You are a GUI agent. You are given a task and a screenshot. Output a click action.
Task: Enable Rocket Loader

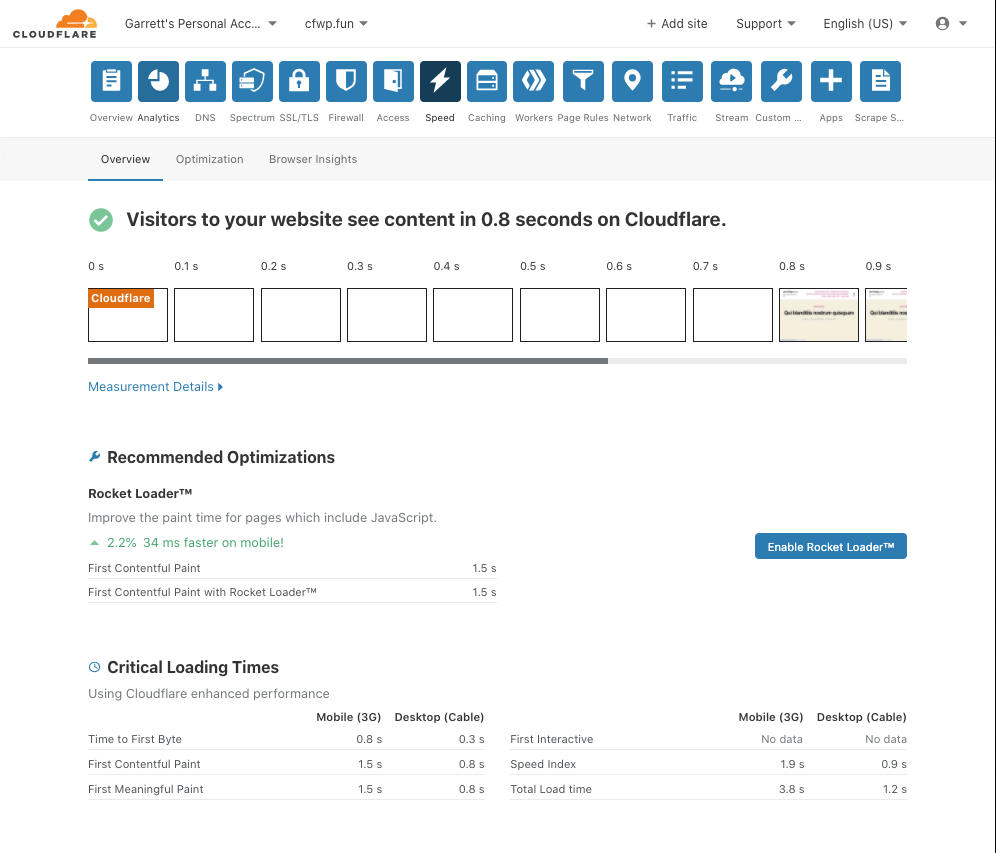coord(830,546)
